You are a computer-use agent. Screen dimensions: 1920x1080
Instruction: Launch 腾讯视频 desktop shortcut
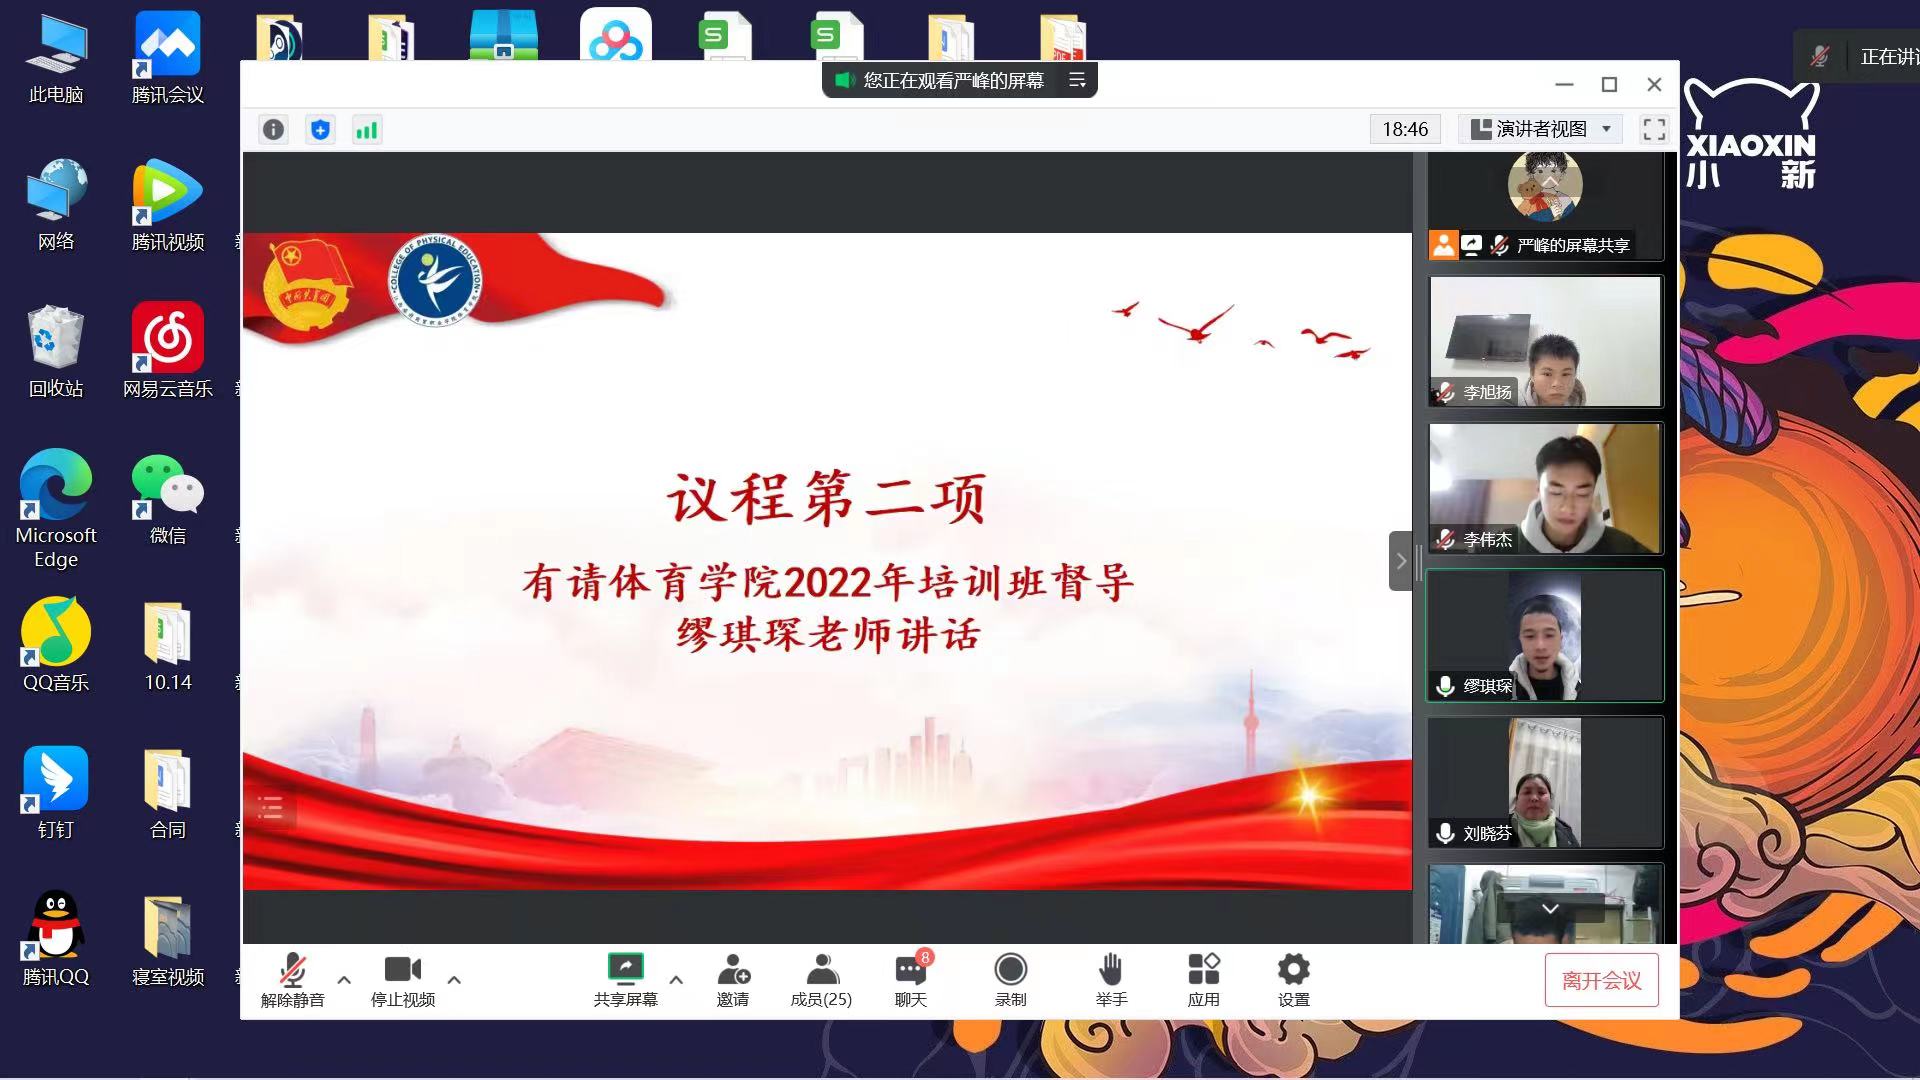(168, 206)
